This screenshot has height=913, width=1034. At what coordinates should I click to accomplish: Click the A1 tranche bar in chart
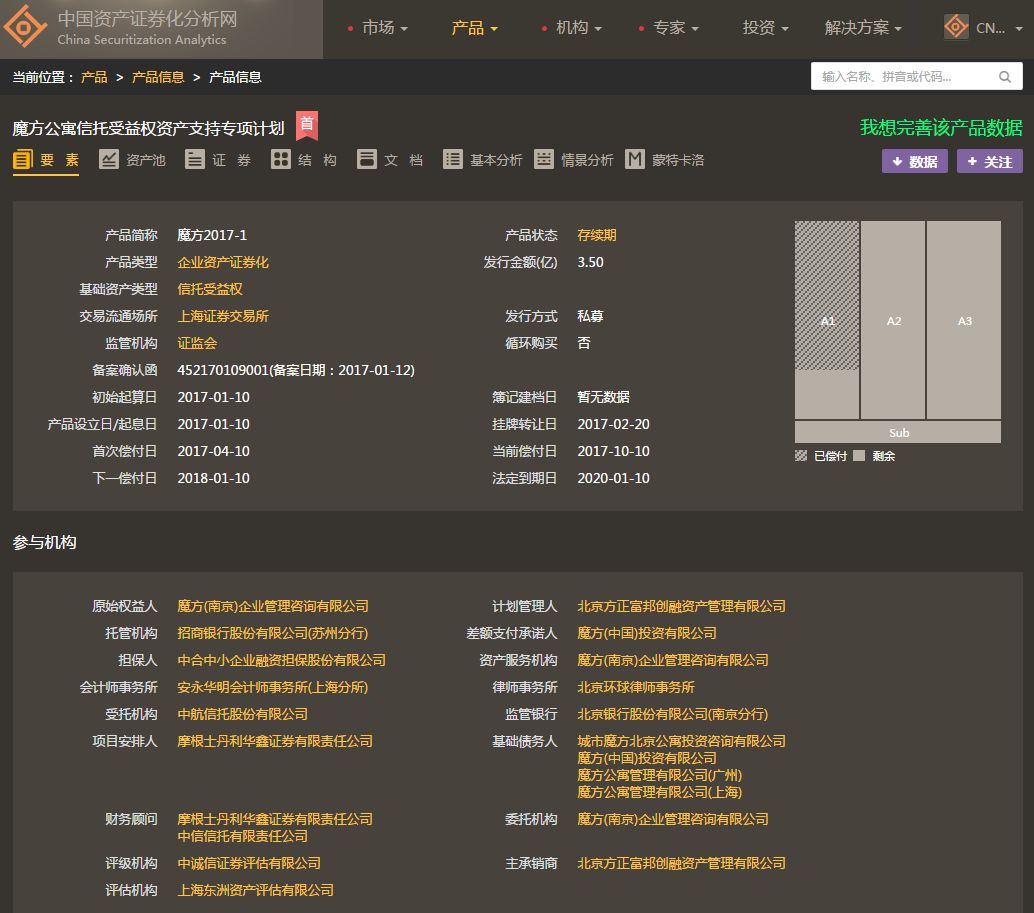point(827,320)
